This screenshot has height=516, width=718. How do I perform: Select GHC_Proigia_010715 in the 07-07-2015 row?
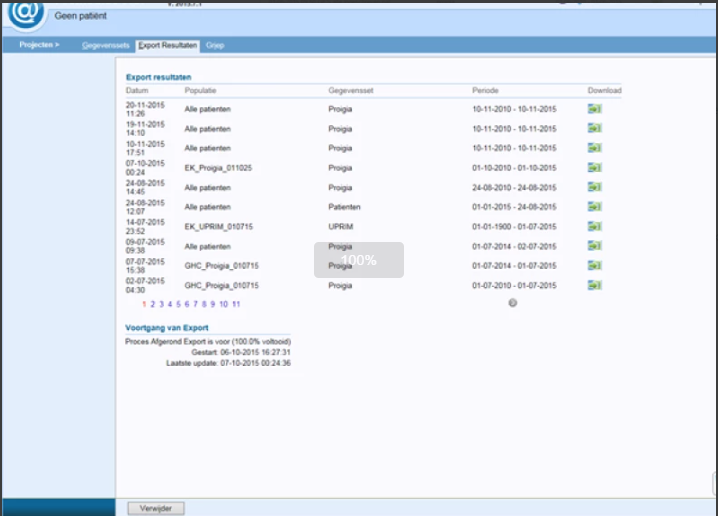pyautogui.click(x=222, y=266)
